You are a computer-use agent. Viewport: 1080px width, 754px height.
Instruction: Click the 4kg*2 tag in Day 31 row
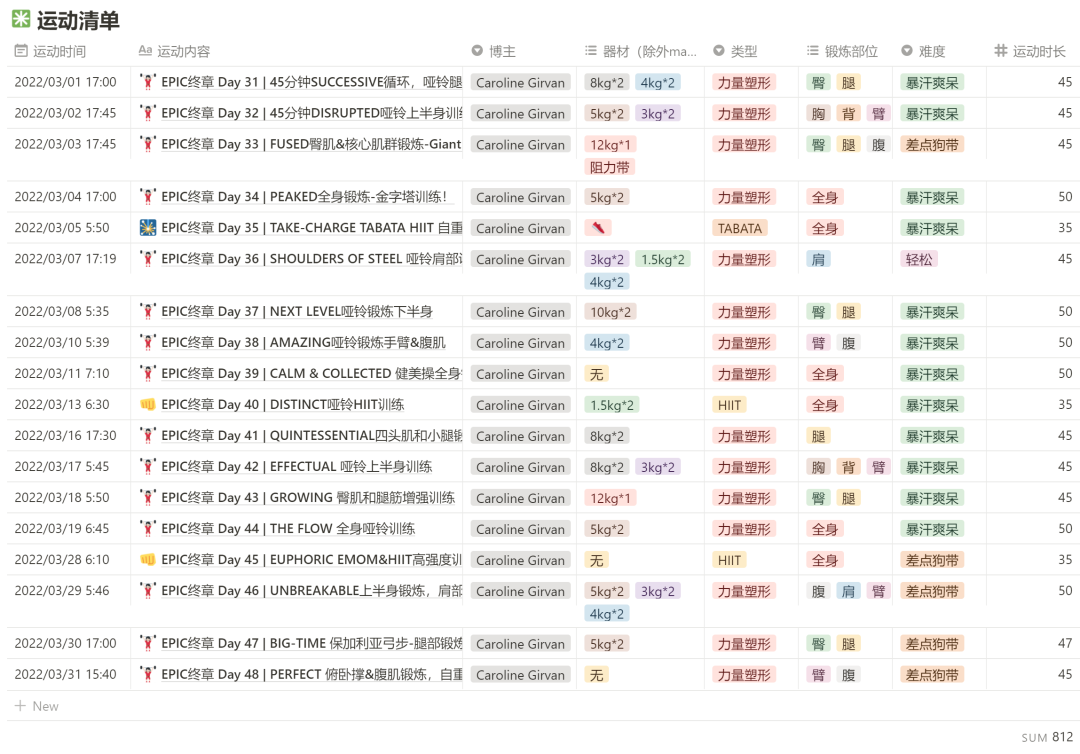coord(658,83)
